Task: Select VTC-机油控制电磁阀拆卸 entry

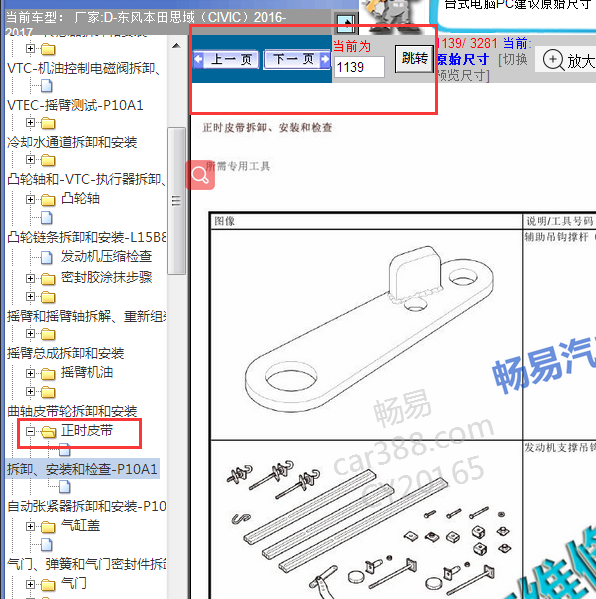Action: click(x=84, y=68)
